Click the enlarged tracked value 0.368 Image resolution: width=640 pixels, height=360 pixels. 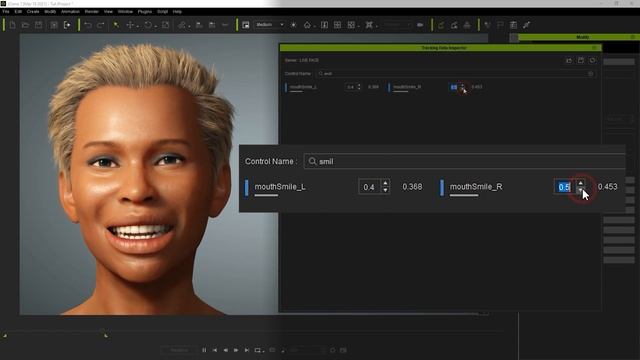click(x=412, y=187)
